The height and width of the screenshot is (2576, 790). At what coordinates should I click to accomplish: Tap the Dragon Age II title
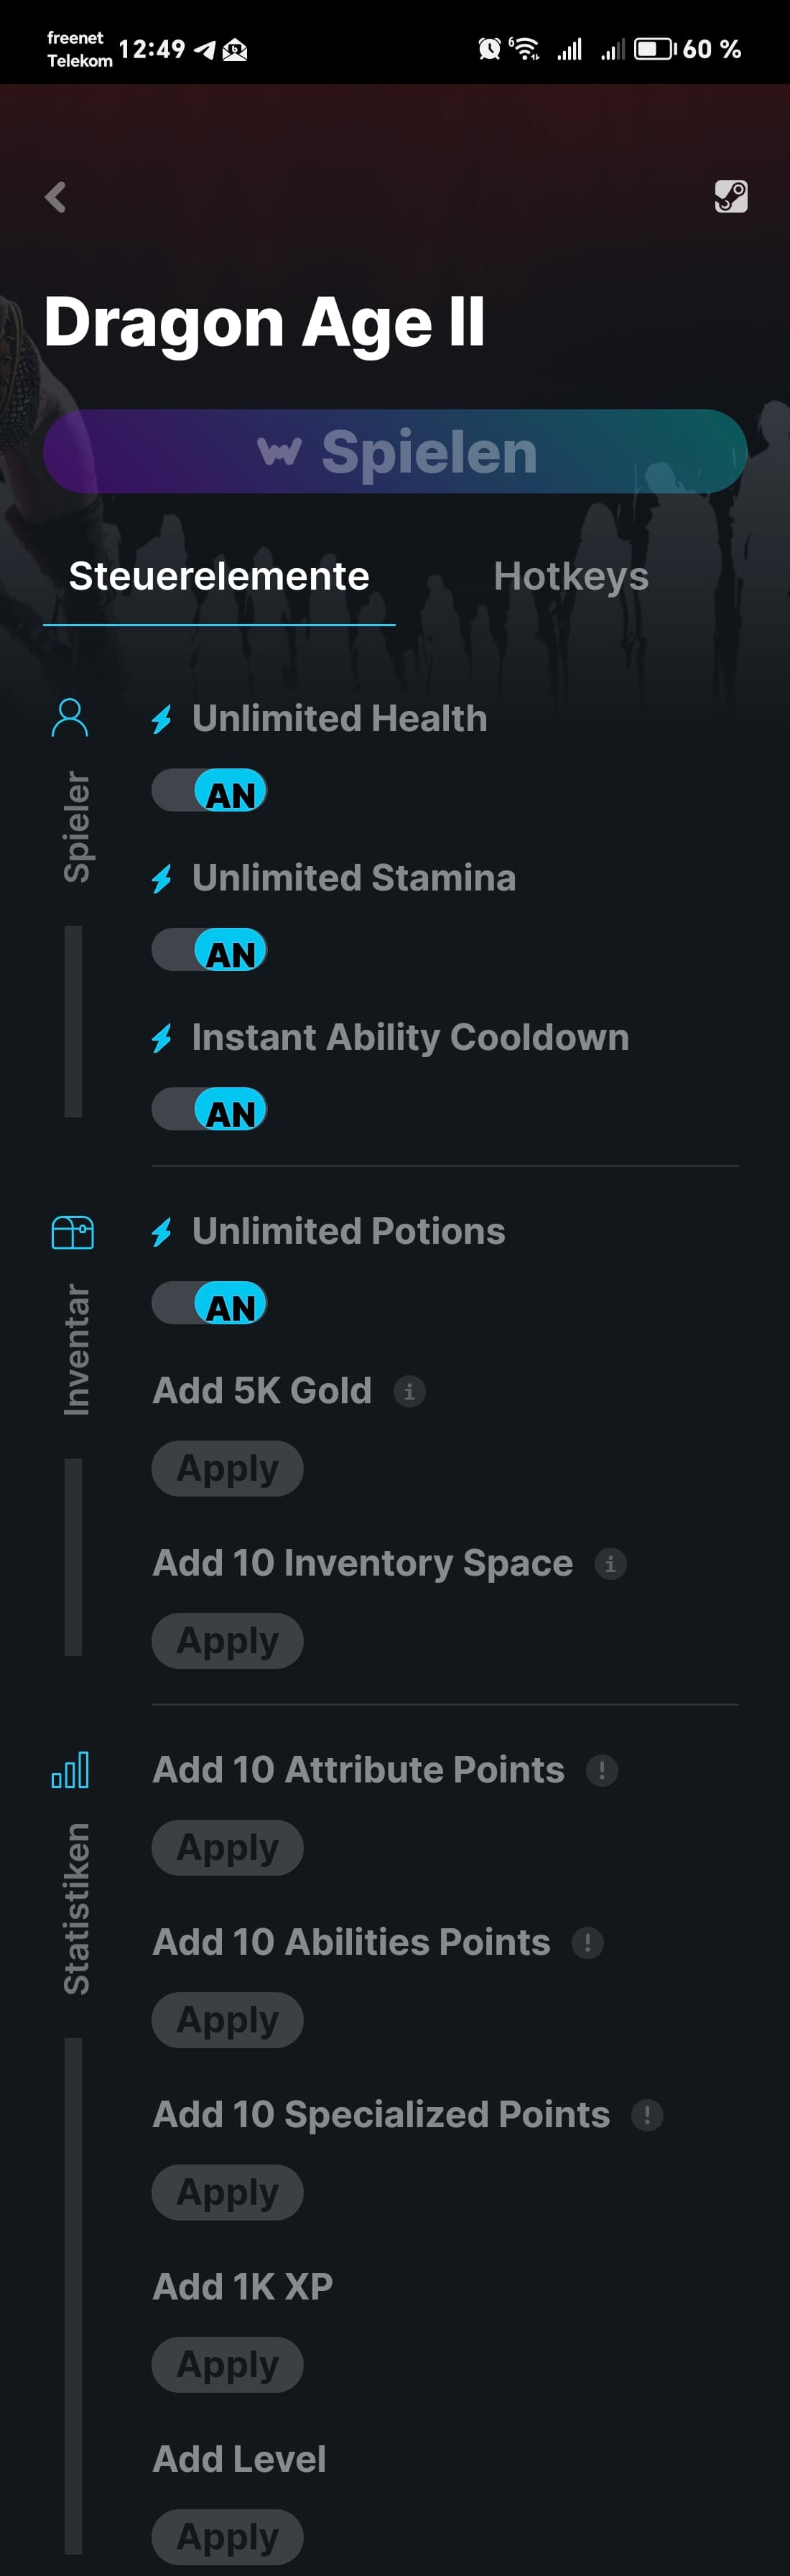point(265,322)
